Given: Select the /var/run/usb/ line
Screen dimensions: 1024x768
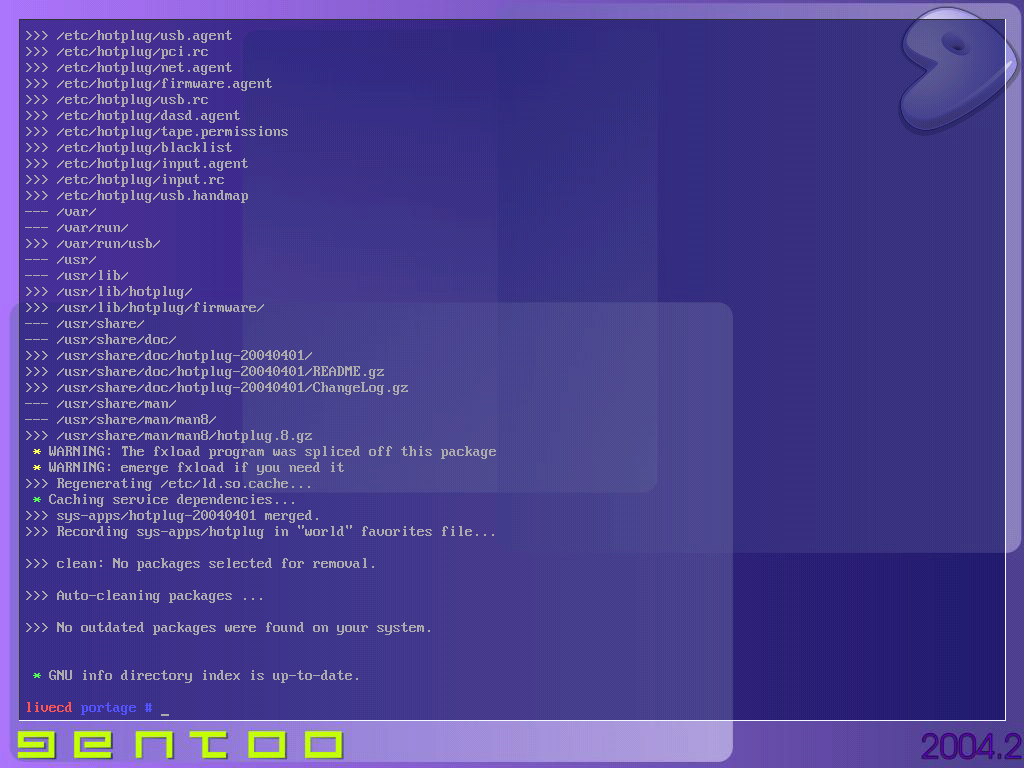Looking at the screenshot, I should [93, 244].
